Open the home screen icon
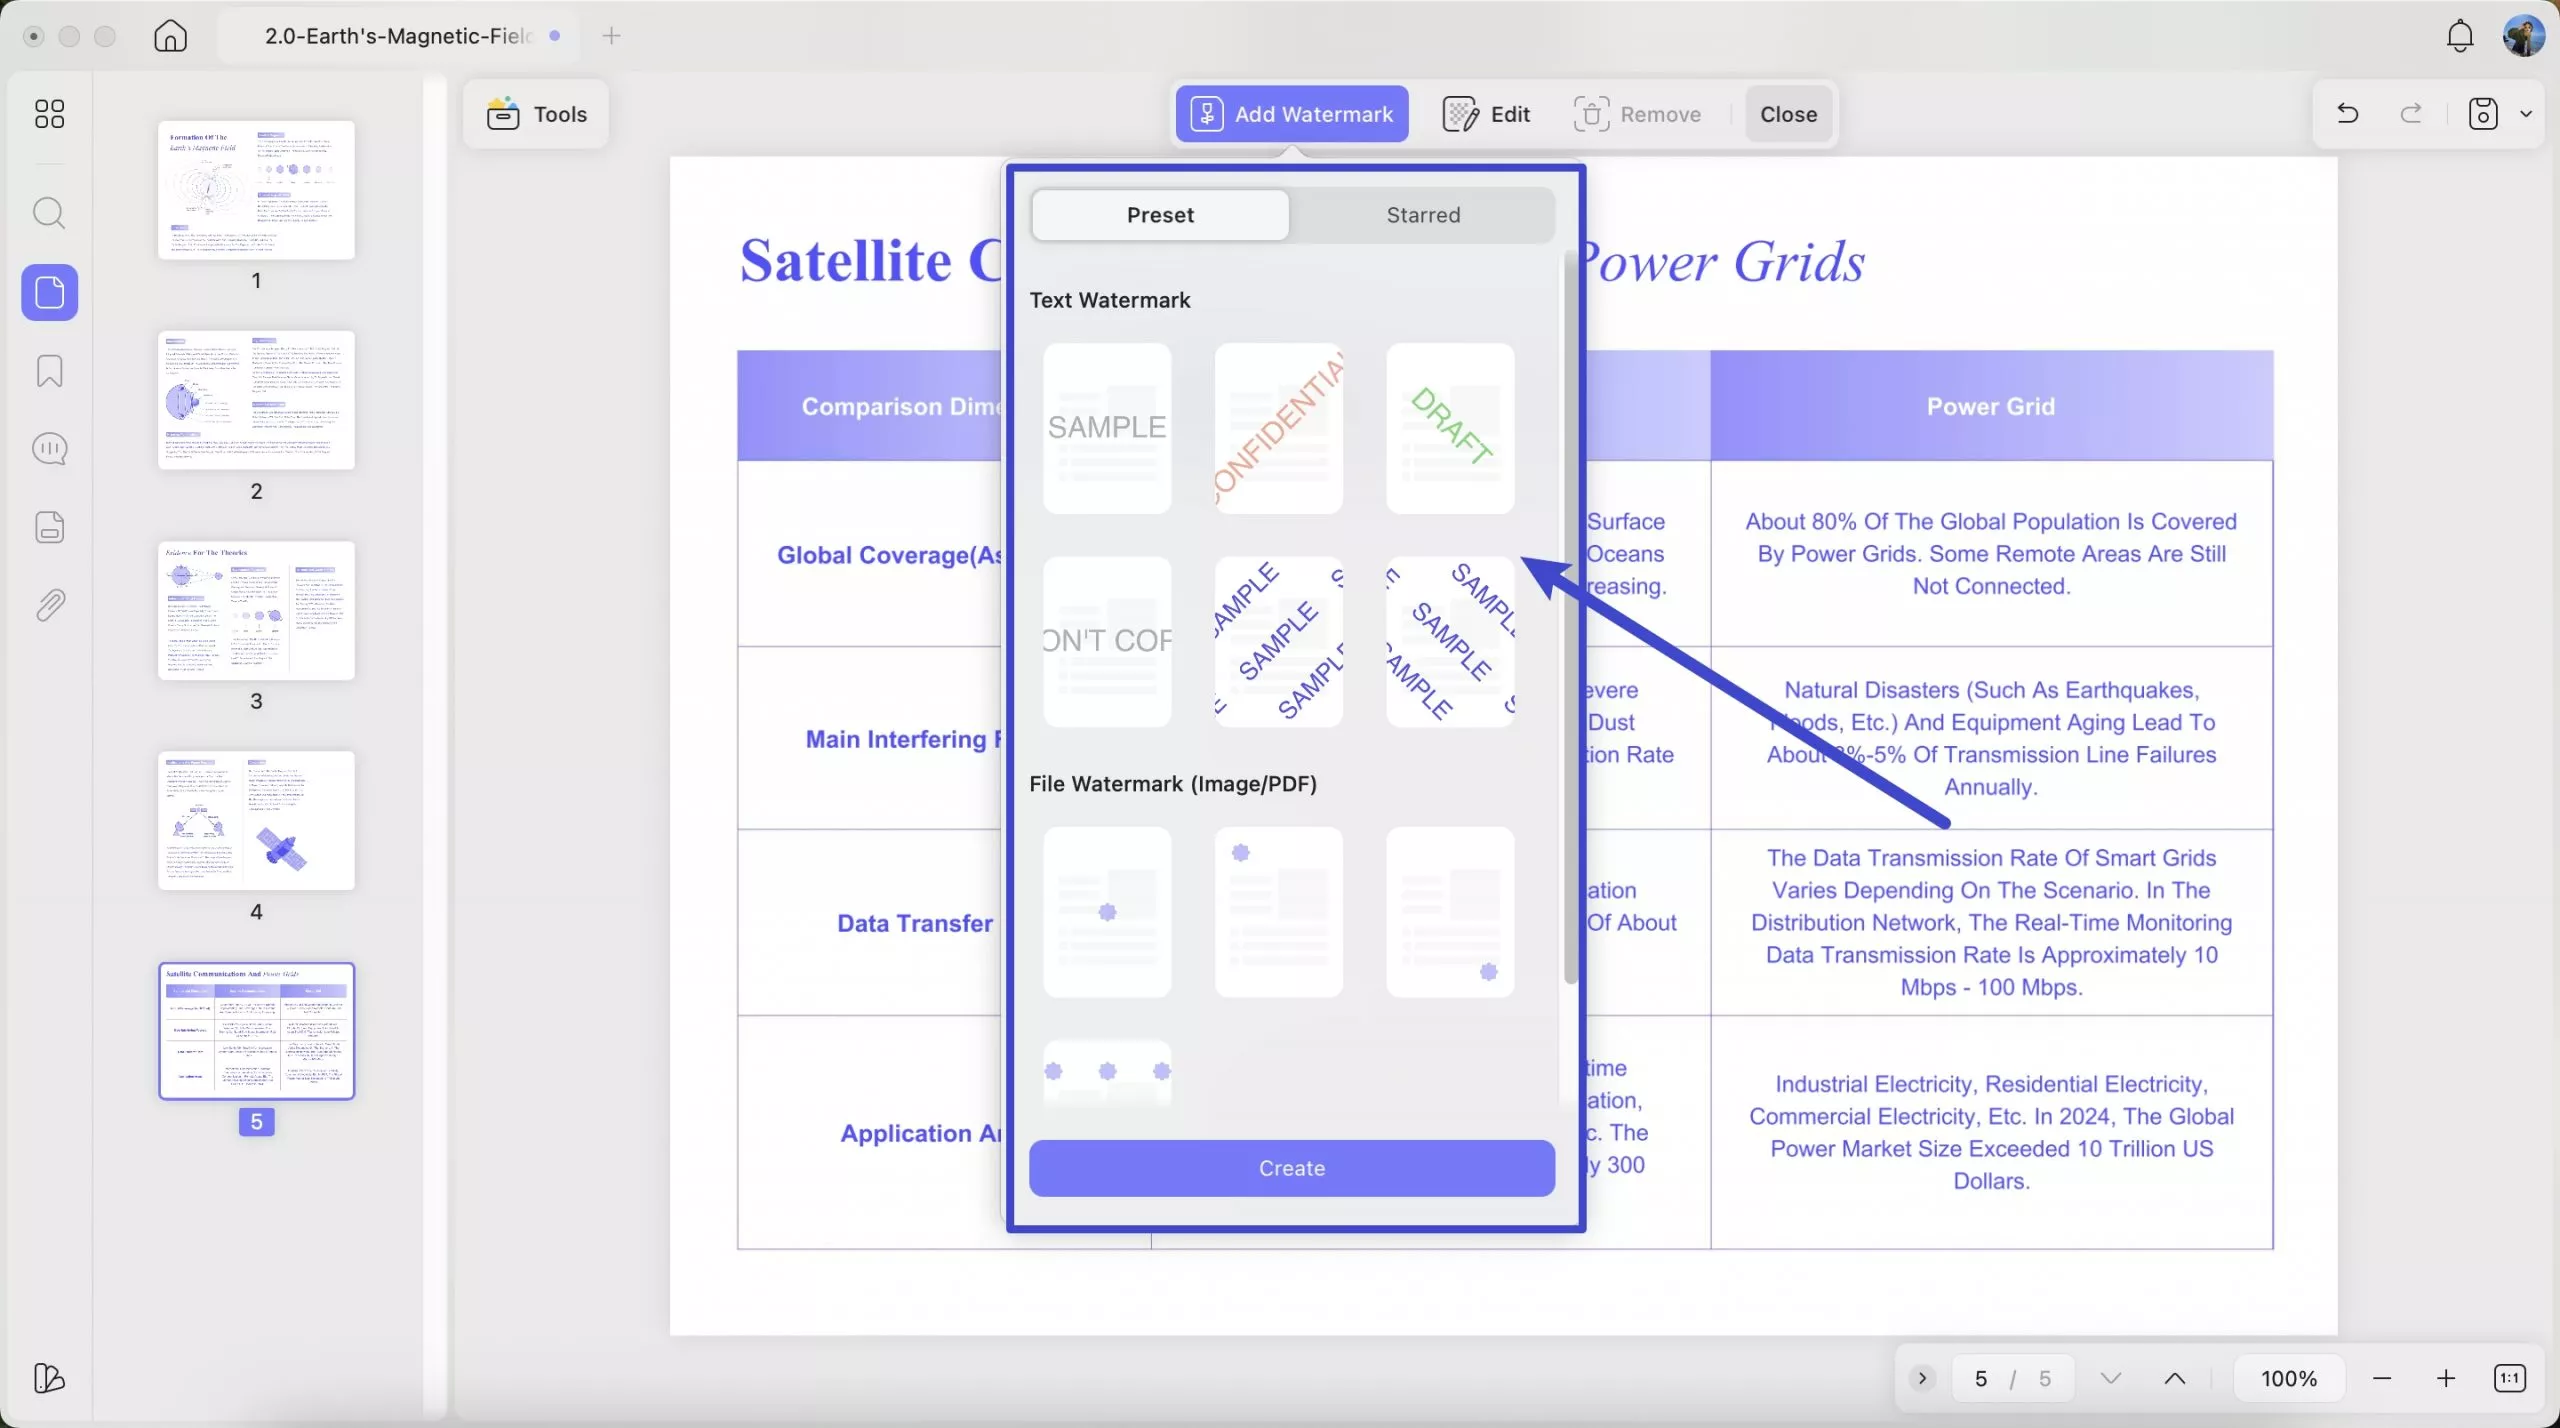This screenshot has width=2560, height=1428. [171, 36]
